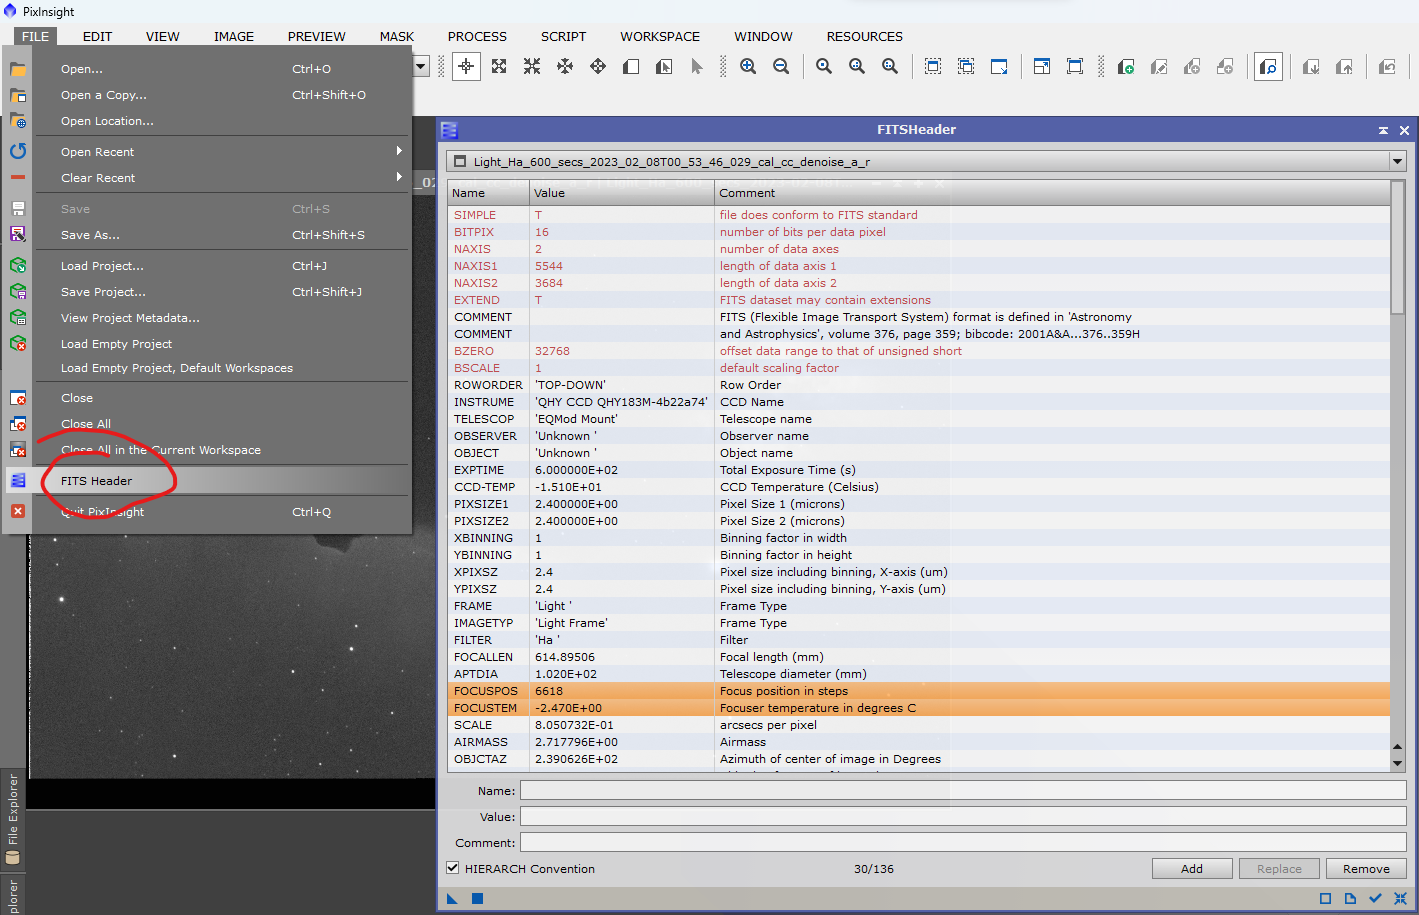
Task: Click the Comment input field
Action: [963, 842]
